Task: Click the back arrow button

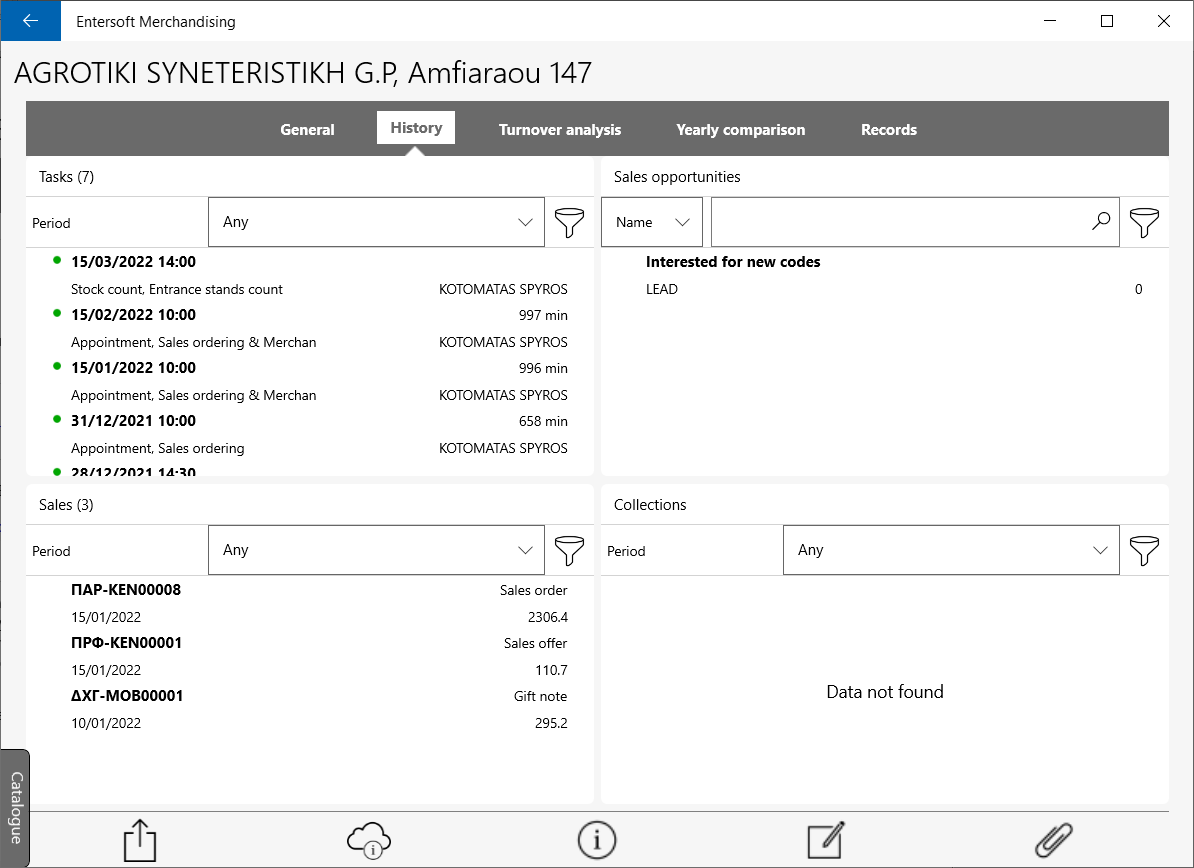Action: coord(30,21)
